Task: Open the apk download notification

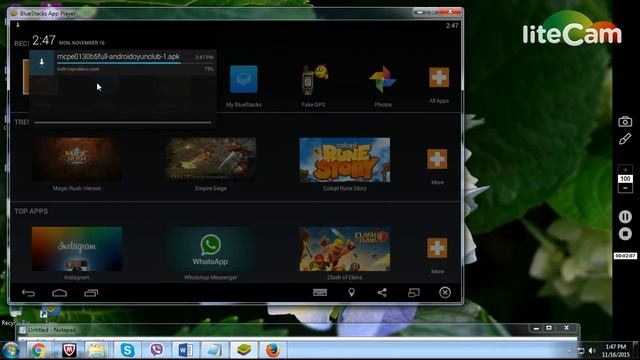Action: click(122, 63)
